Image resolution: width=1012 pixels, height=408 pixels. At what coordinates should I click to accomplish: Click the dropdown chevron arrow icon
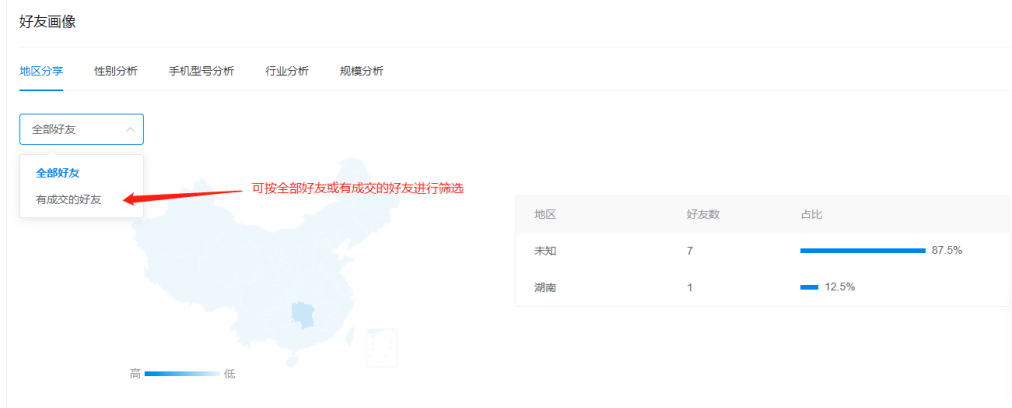coord(130,129)
